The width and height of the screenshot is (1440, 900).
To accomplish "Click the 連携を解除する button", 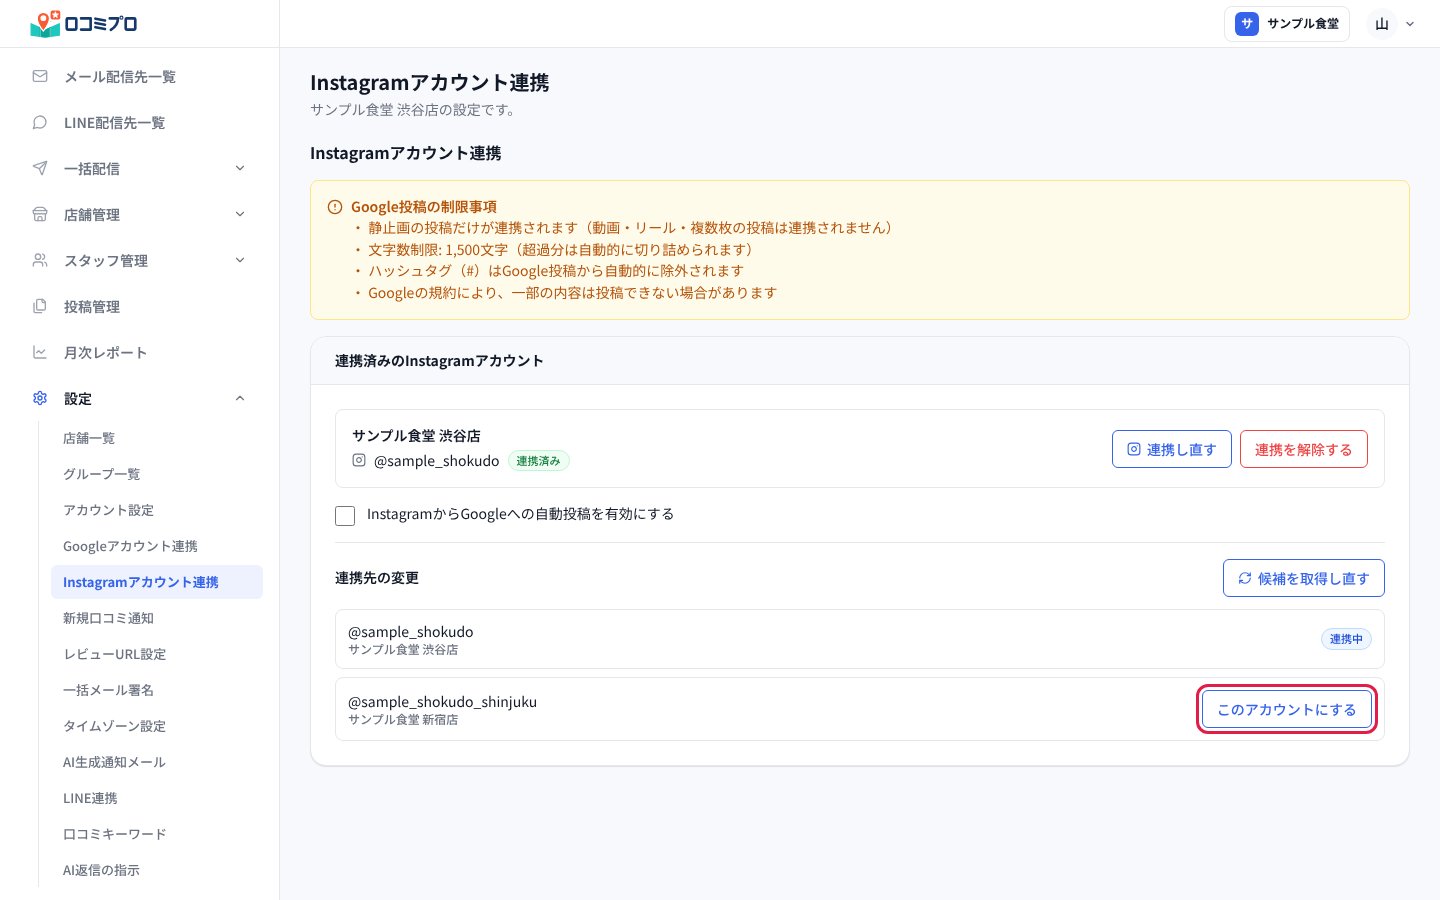I will (1304, 449).
